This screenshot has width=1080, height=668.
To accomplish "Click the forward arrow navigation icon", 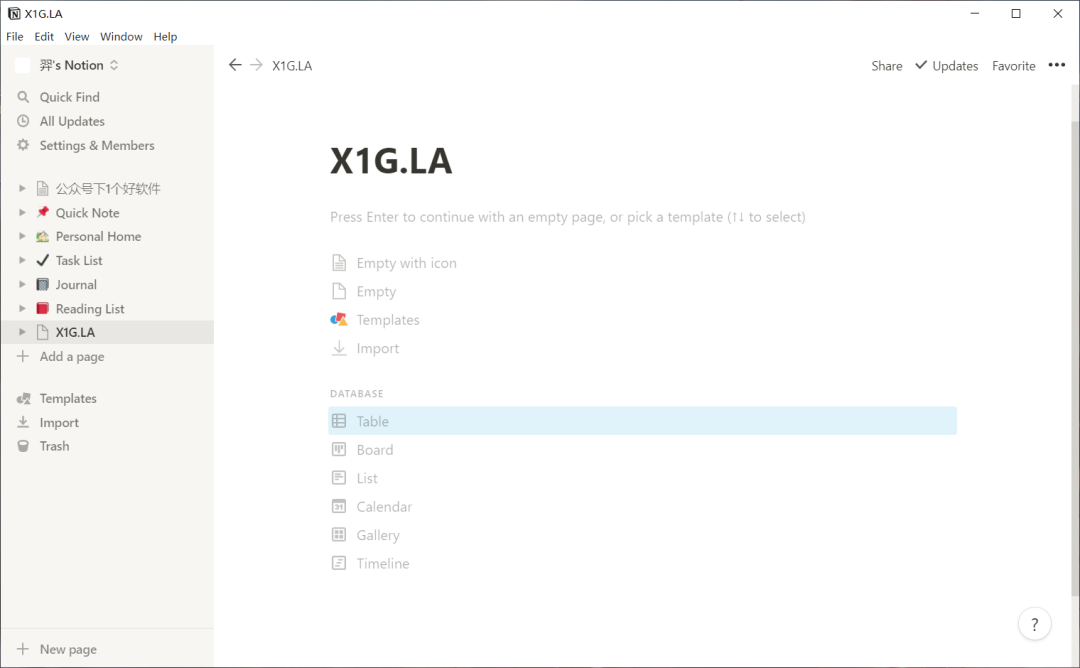I will 257,65.
